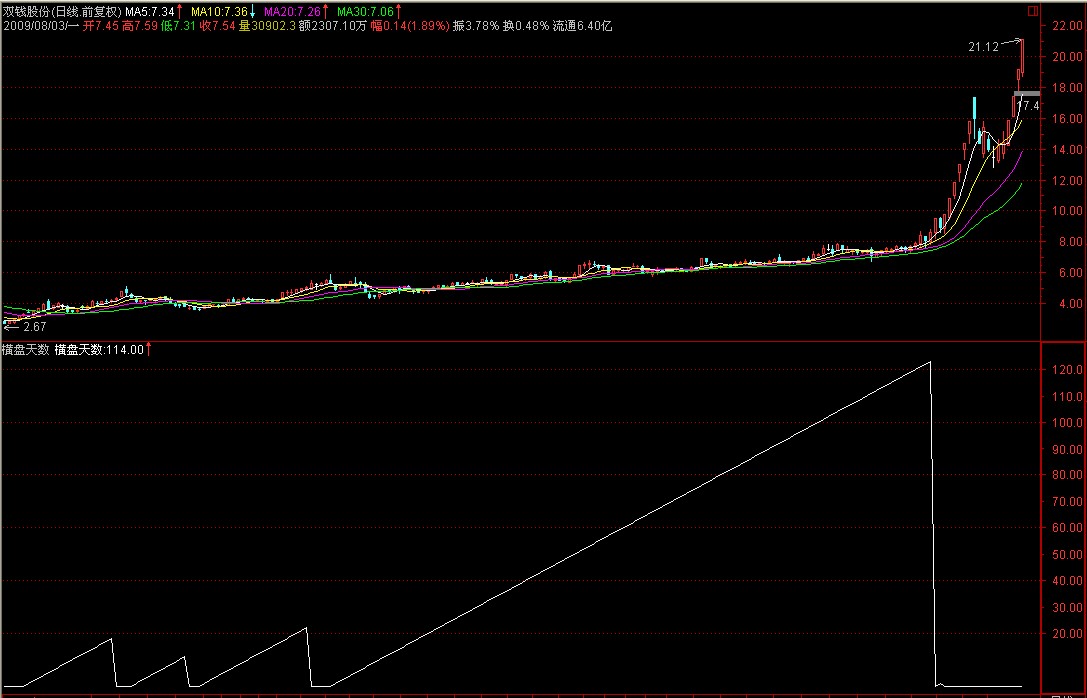The height and width of the screenshot is (698, 1087).
Task: Click the closing price 收7.54
Action: click(x=218, y=26)
